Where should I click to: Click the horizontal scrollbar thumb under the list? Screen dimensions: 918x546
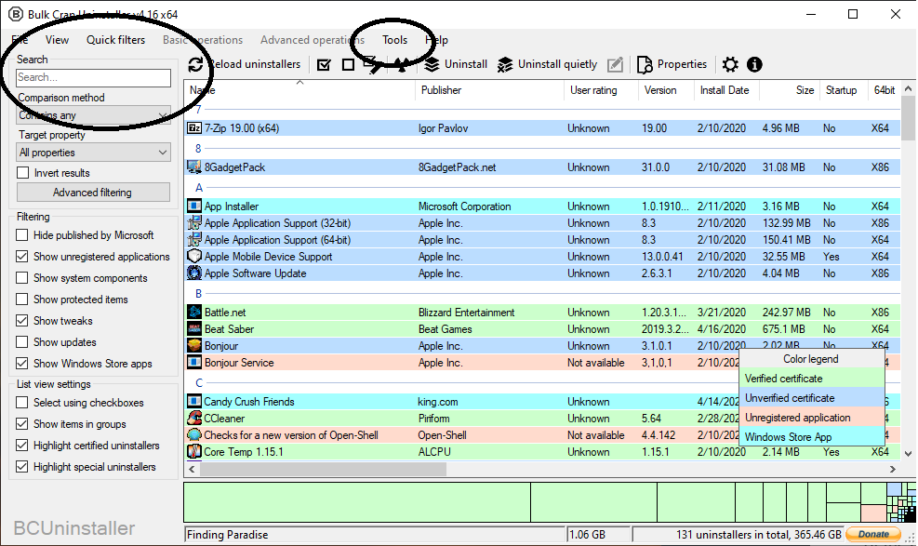[x=323, y=469]
